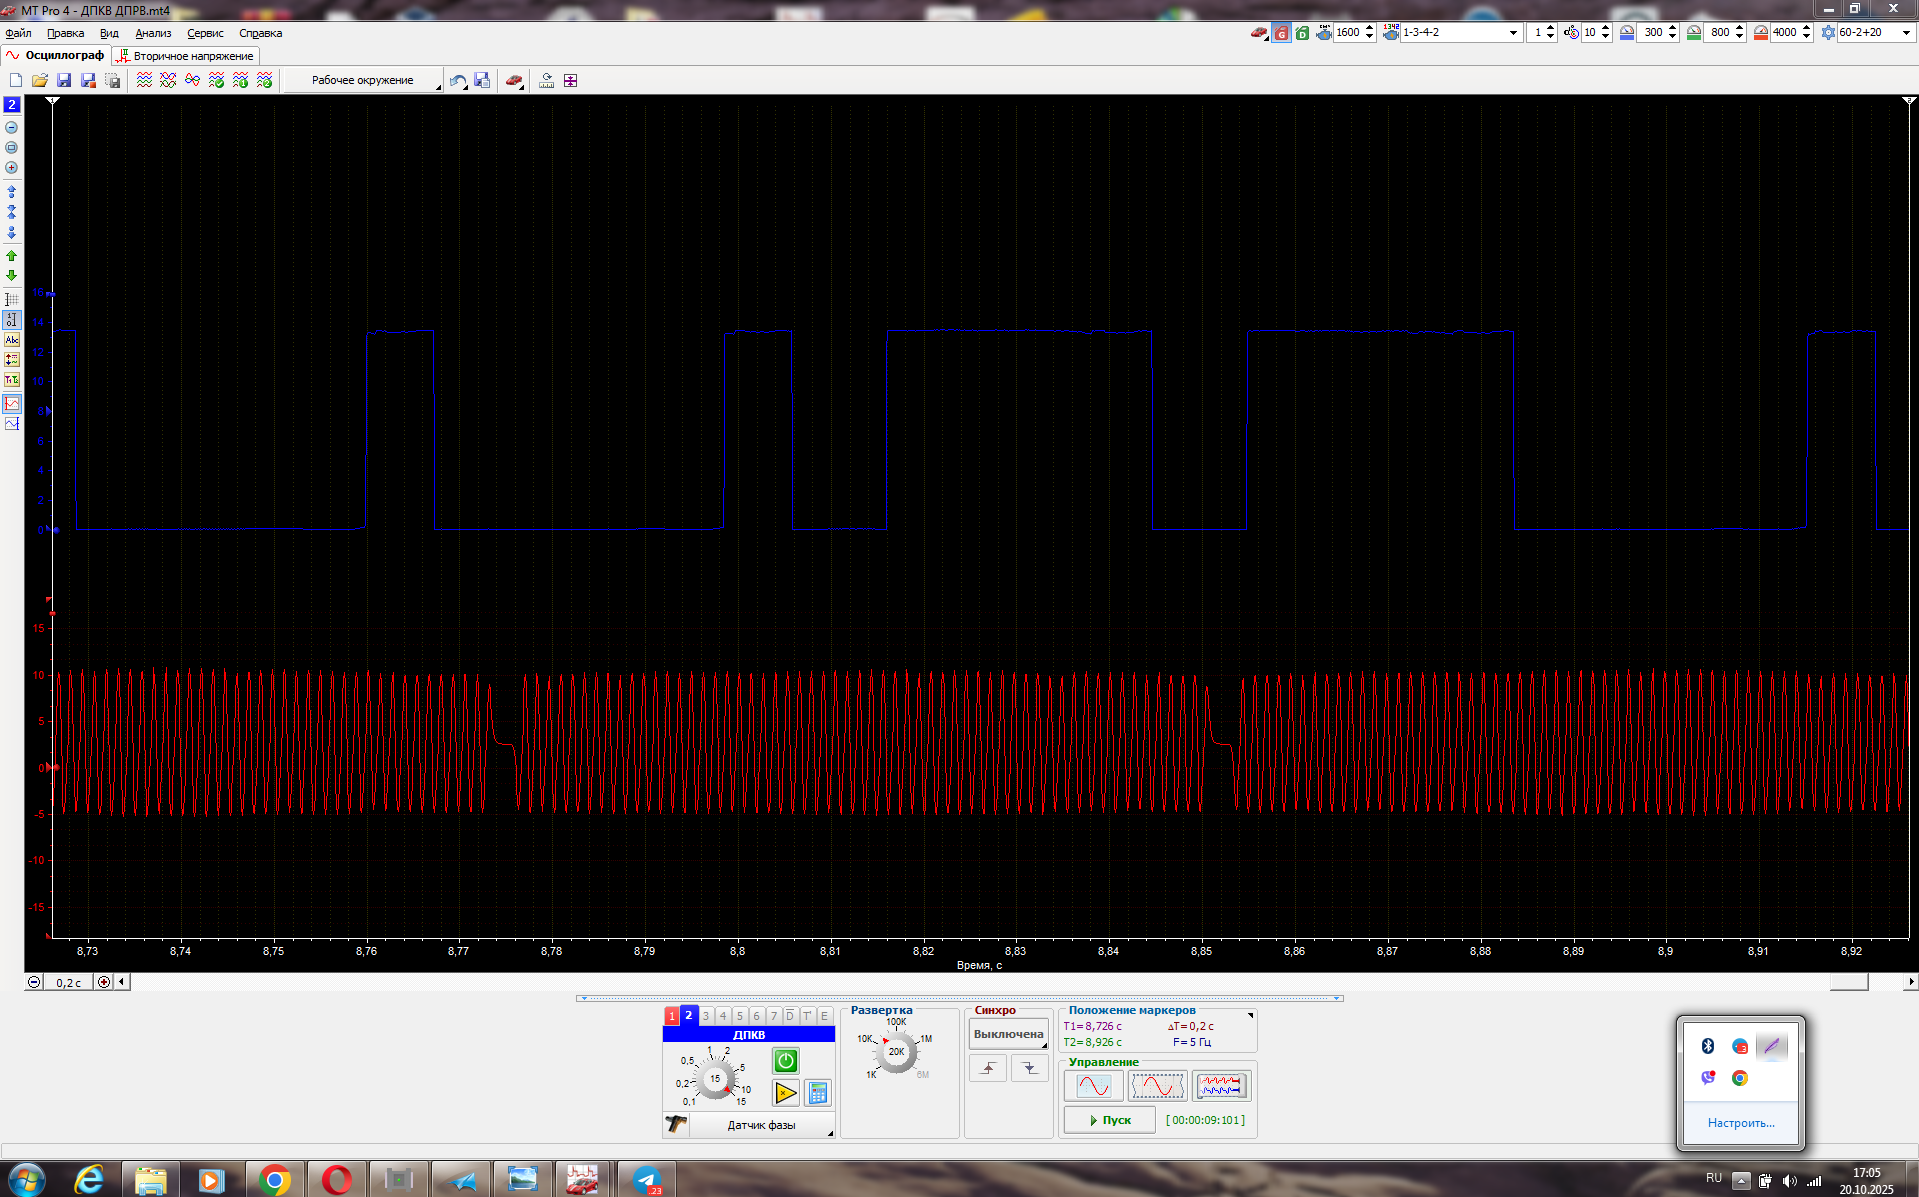This screenshot has width=1919, height=1197.
Task: Click the Развертка sweep rate knob
Action: pyautogui.click(x=896, y=1052)
